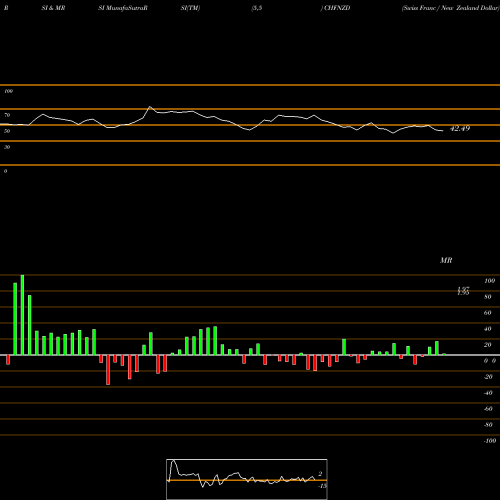The width and height of the screenshot is (500, 500).
Task: Click the MR axis label -40
Action: 488,393
